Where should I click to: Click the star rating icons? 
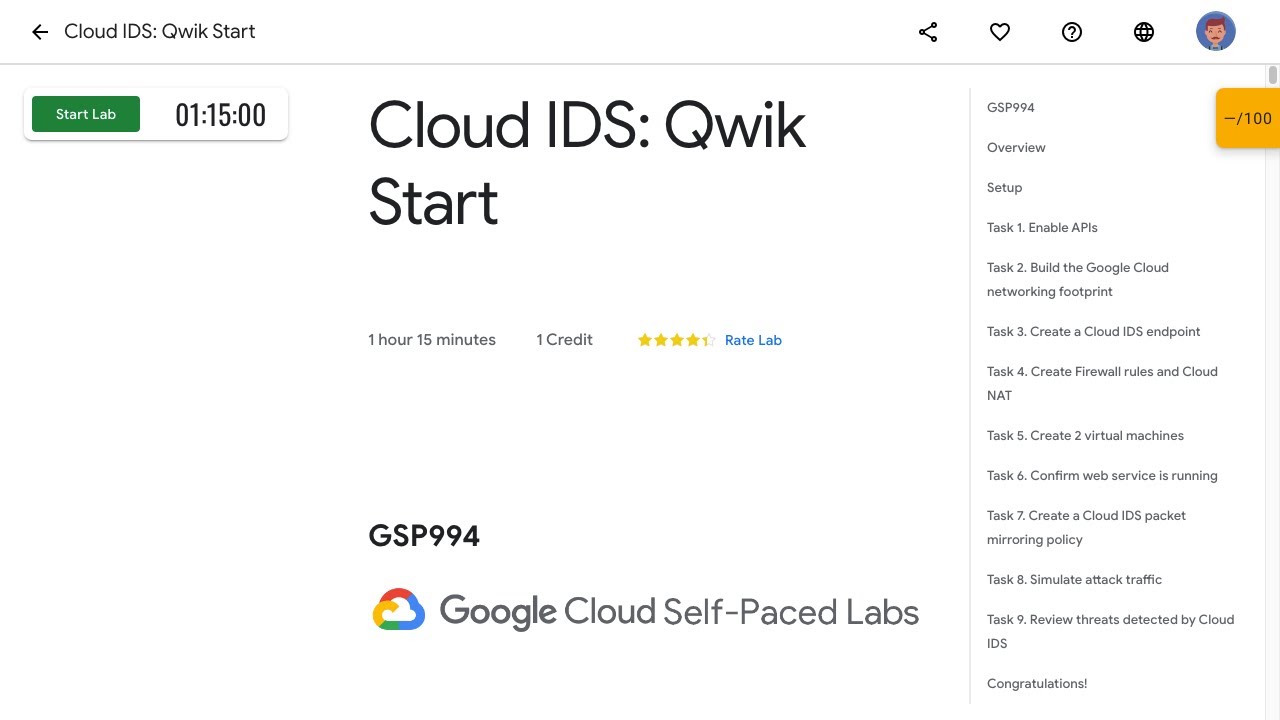tap(676, 340)
